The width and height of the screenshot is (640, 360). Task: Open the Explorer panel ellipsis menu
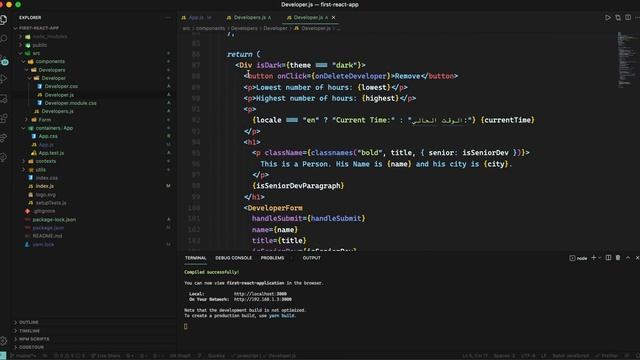pos(168,18)
